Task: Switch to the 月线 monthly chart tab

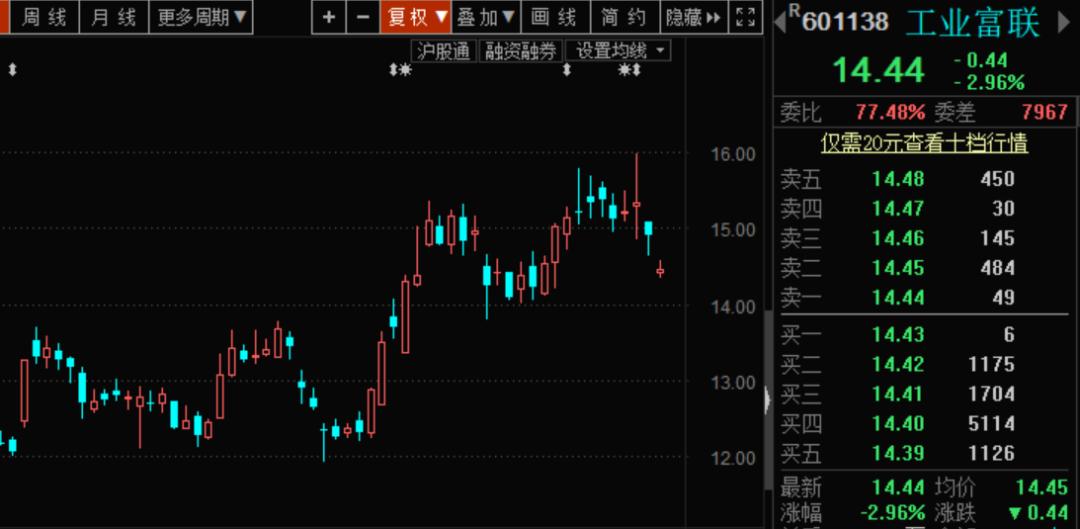Action: click(x=112, y=17)
